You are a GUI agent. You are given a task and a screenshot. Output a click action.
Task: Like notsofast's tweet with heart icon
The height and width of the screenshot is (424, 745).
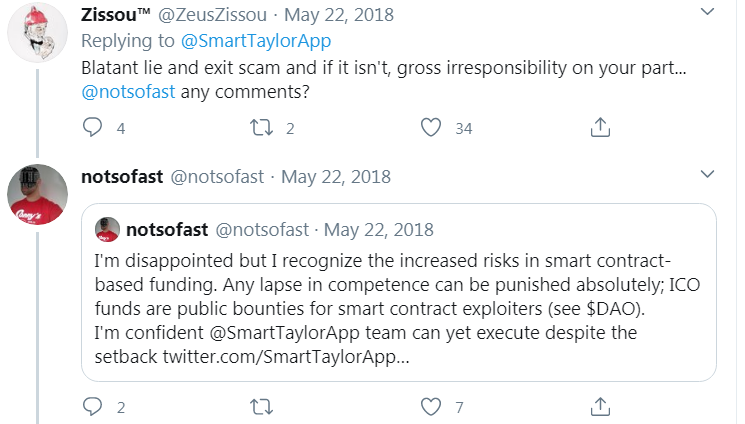pyautogui.click(x=431, y=407)
